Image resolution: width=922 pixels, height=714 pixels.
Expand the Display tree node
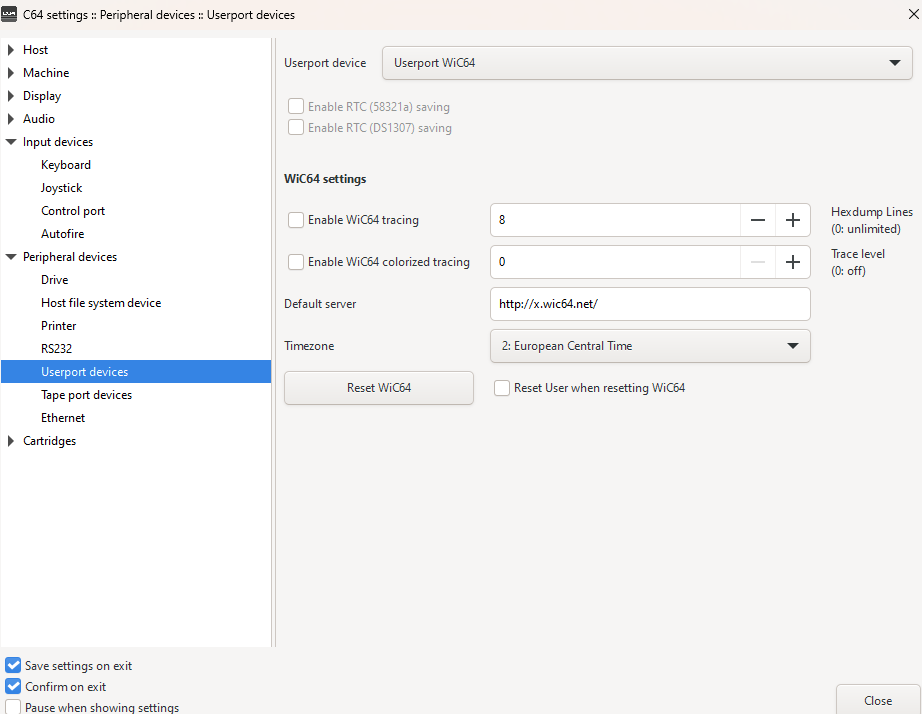11,96
